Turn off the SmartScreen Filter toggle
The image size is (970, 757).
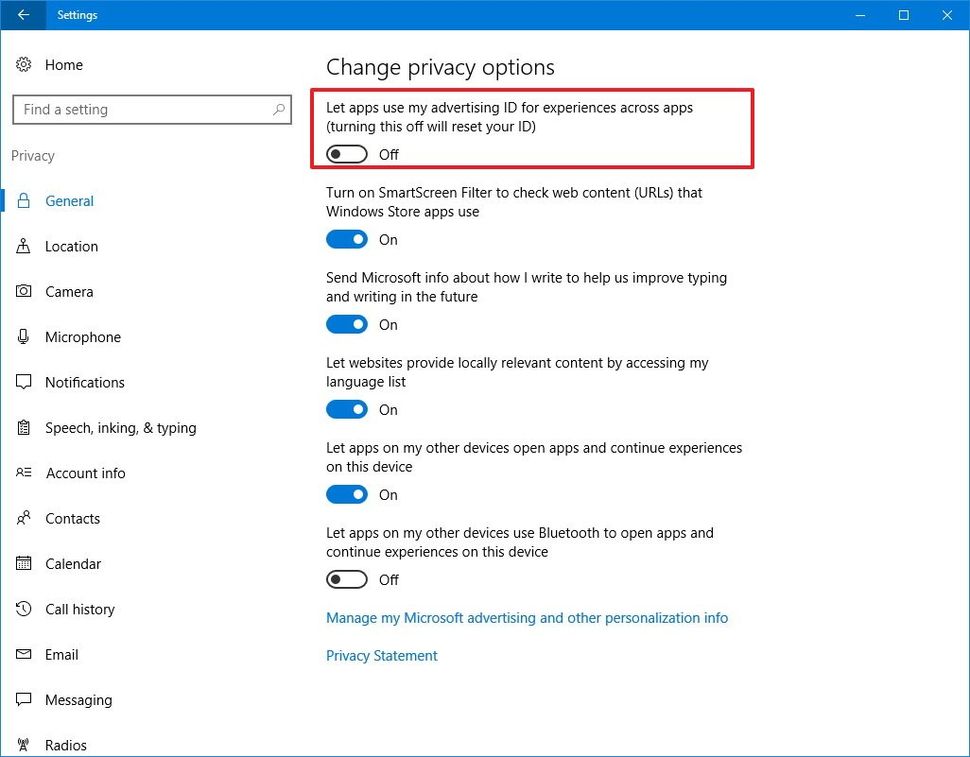pyautogui.click(x=346, y=239)
